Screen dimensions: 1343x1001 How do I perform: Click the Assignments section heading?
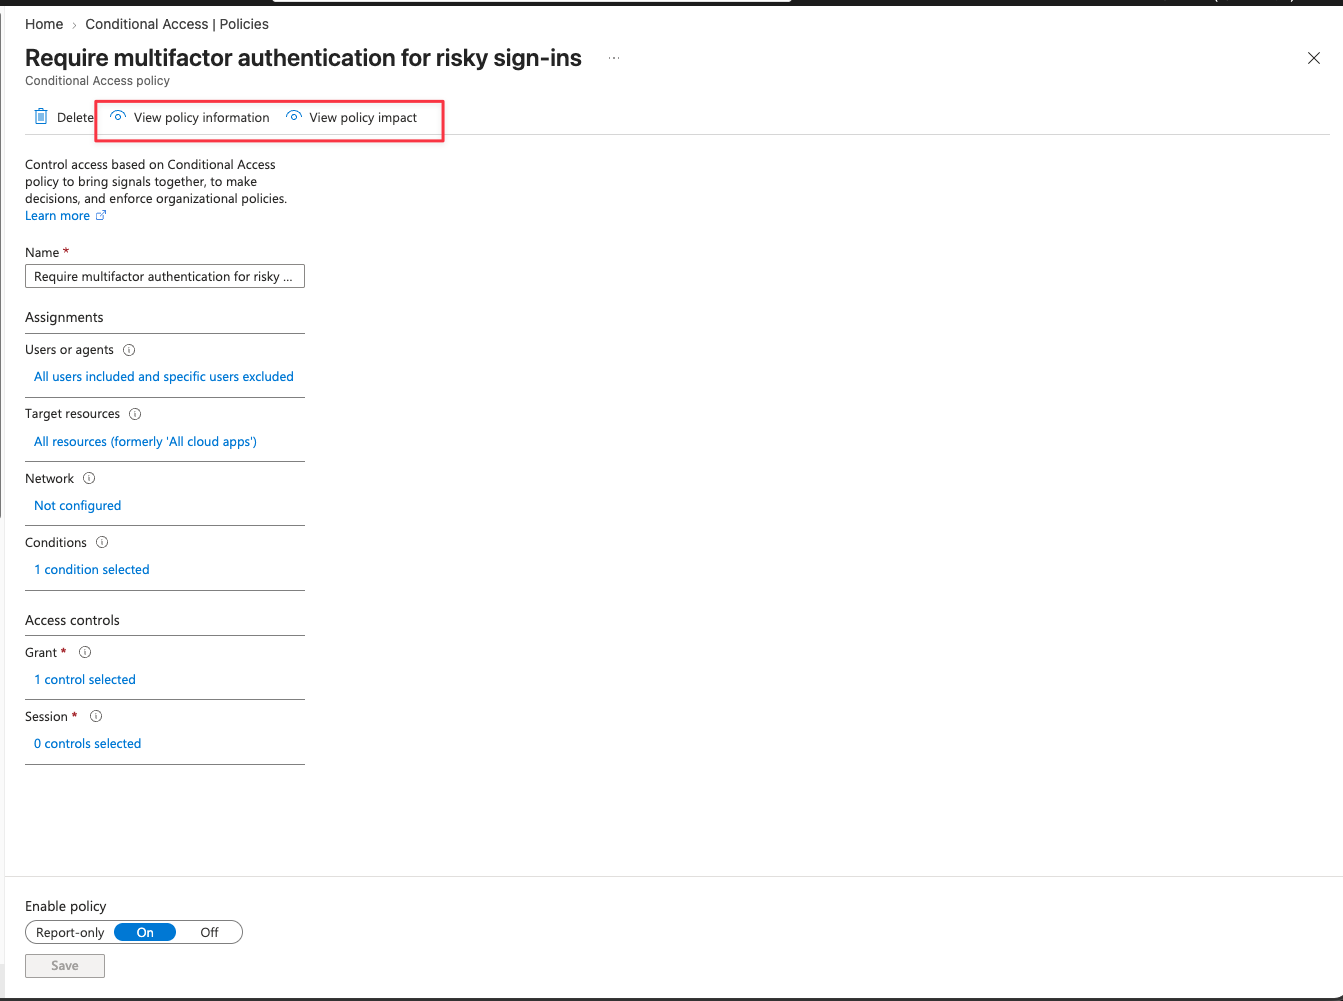tap(64, 317)
